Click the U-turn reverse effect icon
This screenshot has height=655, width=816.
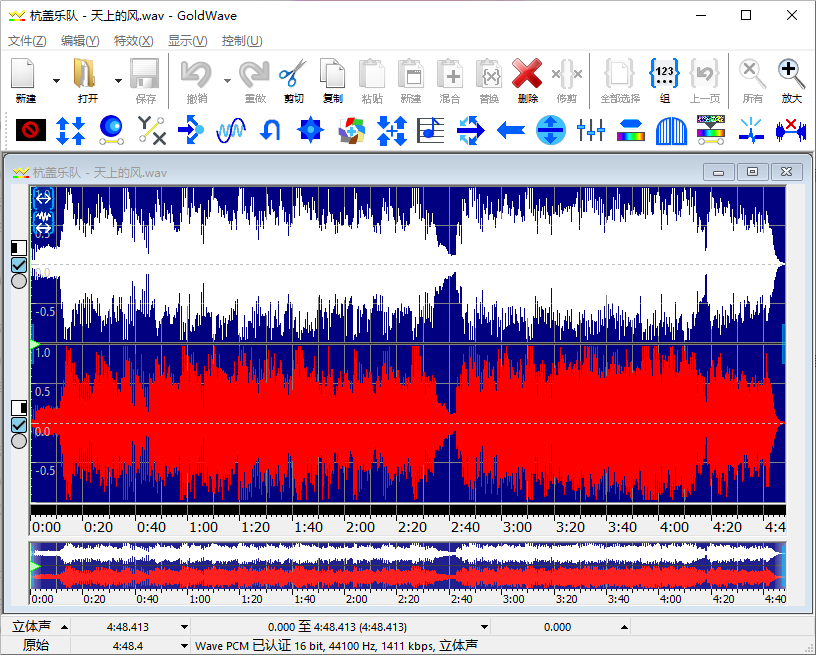(x=270, y=130)
